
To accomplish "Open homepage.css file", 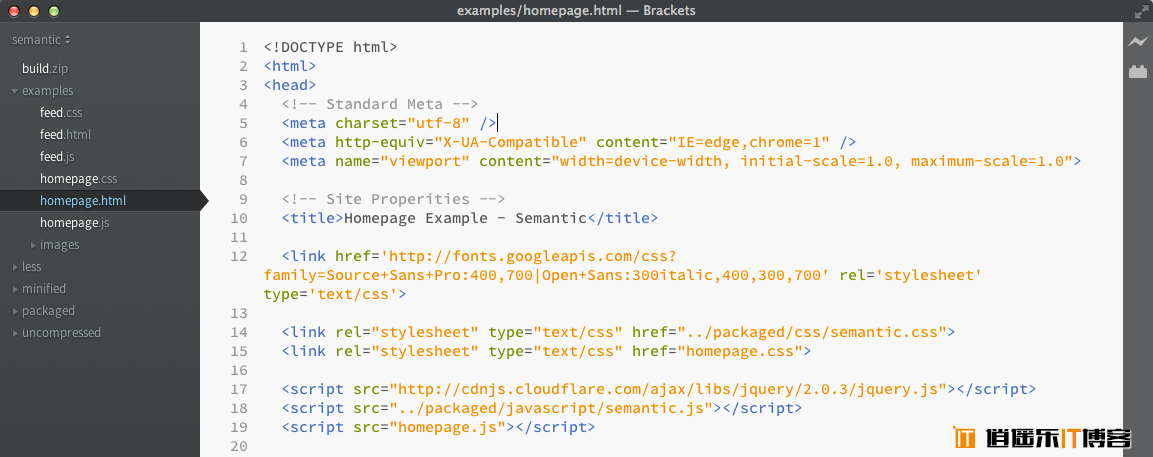I will pyautogui.click(x=79, y=179).
